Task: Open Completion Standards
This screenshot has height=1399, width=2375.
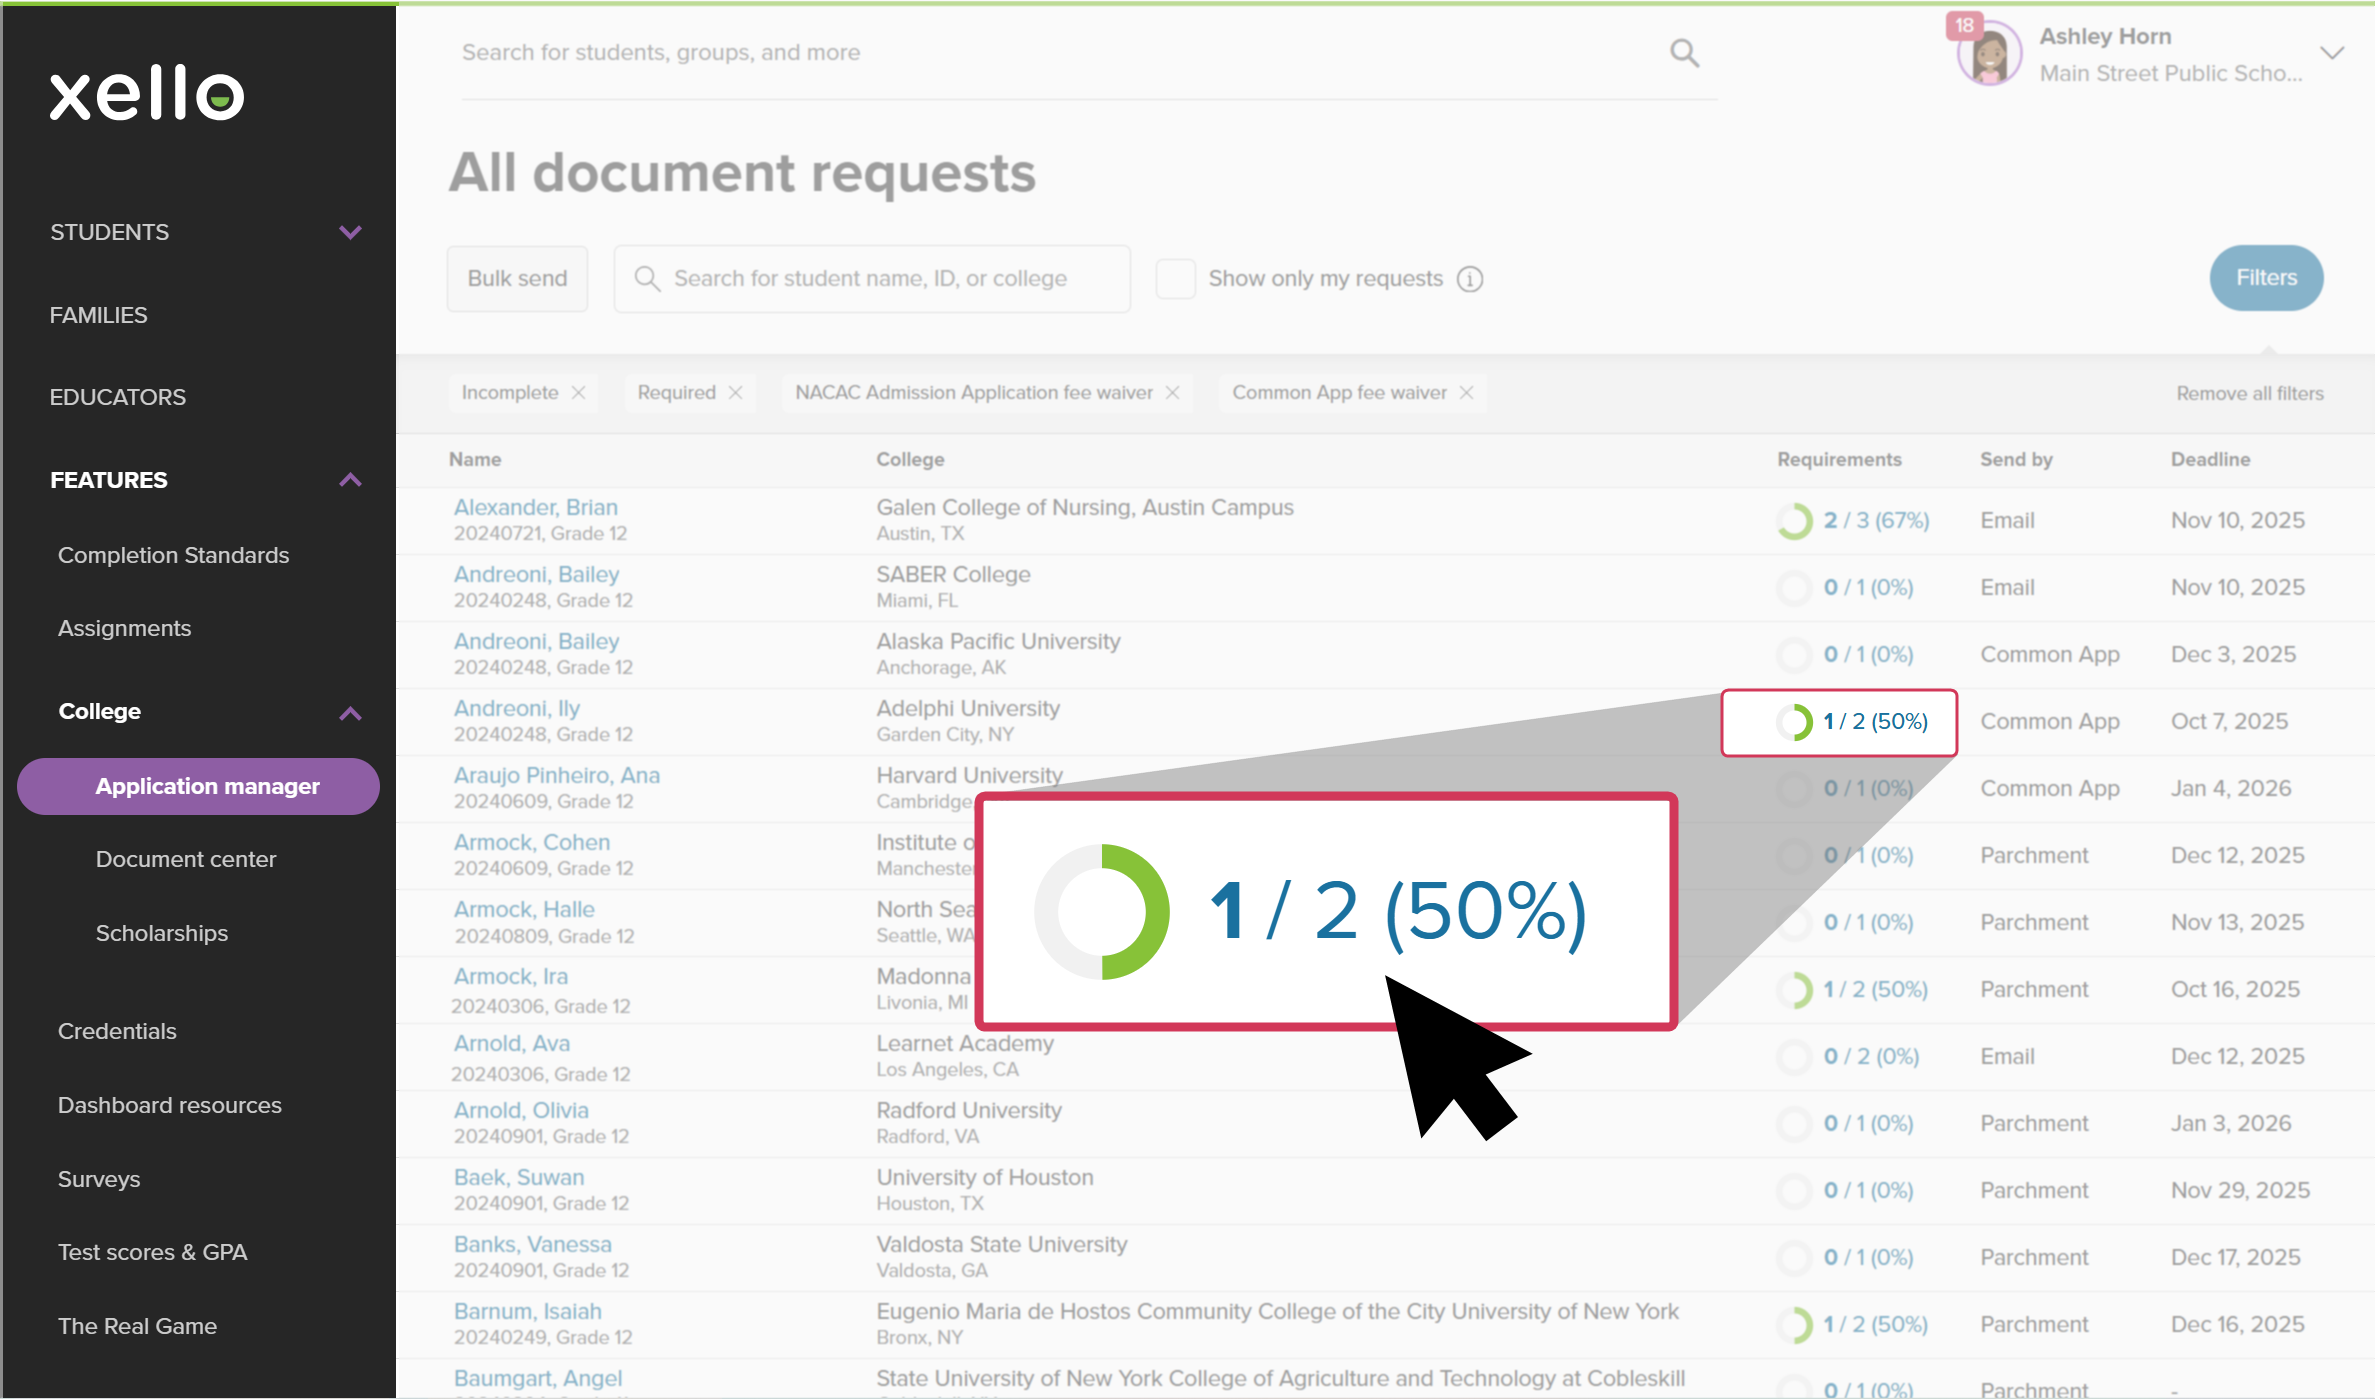Action: tap(173, 555)
